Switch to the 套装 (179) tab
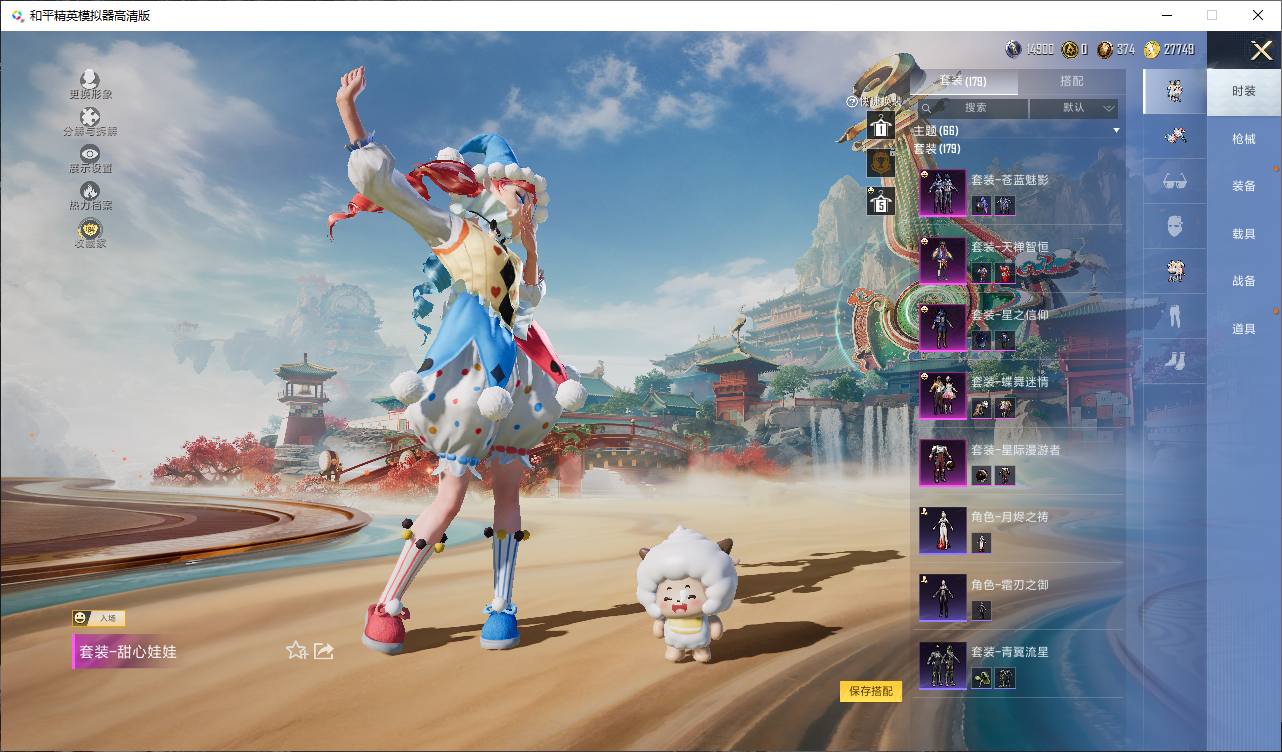The width and height of the screenshot is (1282, 752). click(962, 81)
